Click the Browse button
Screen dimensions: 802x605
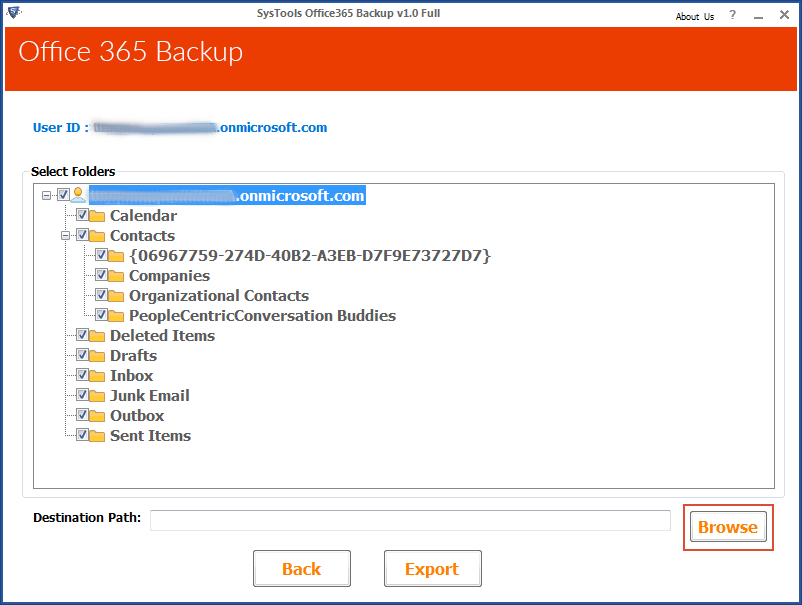point(727,527)
